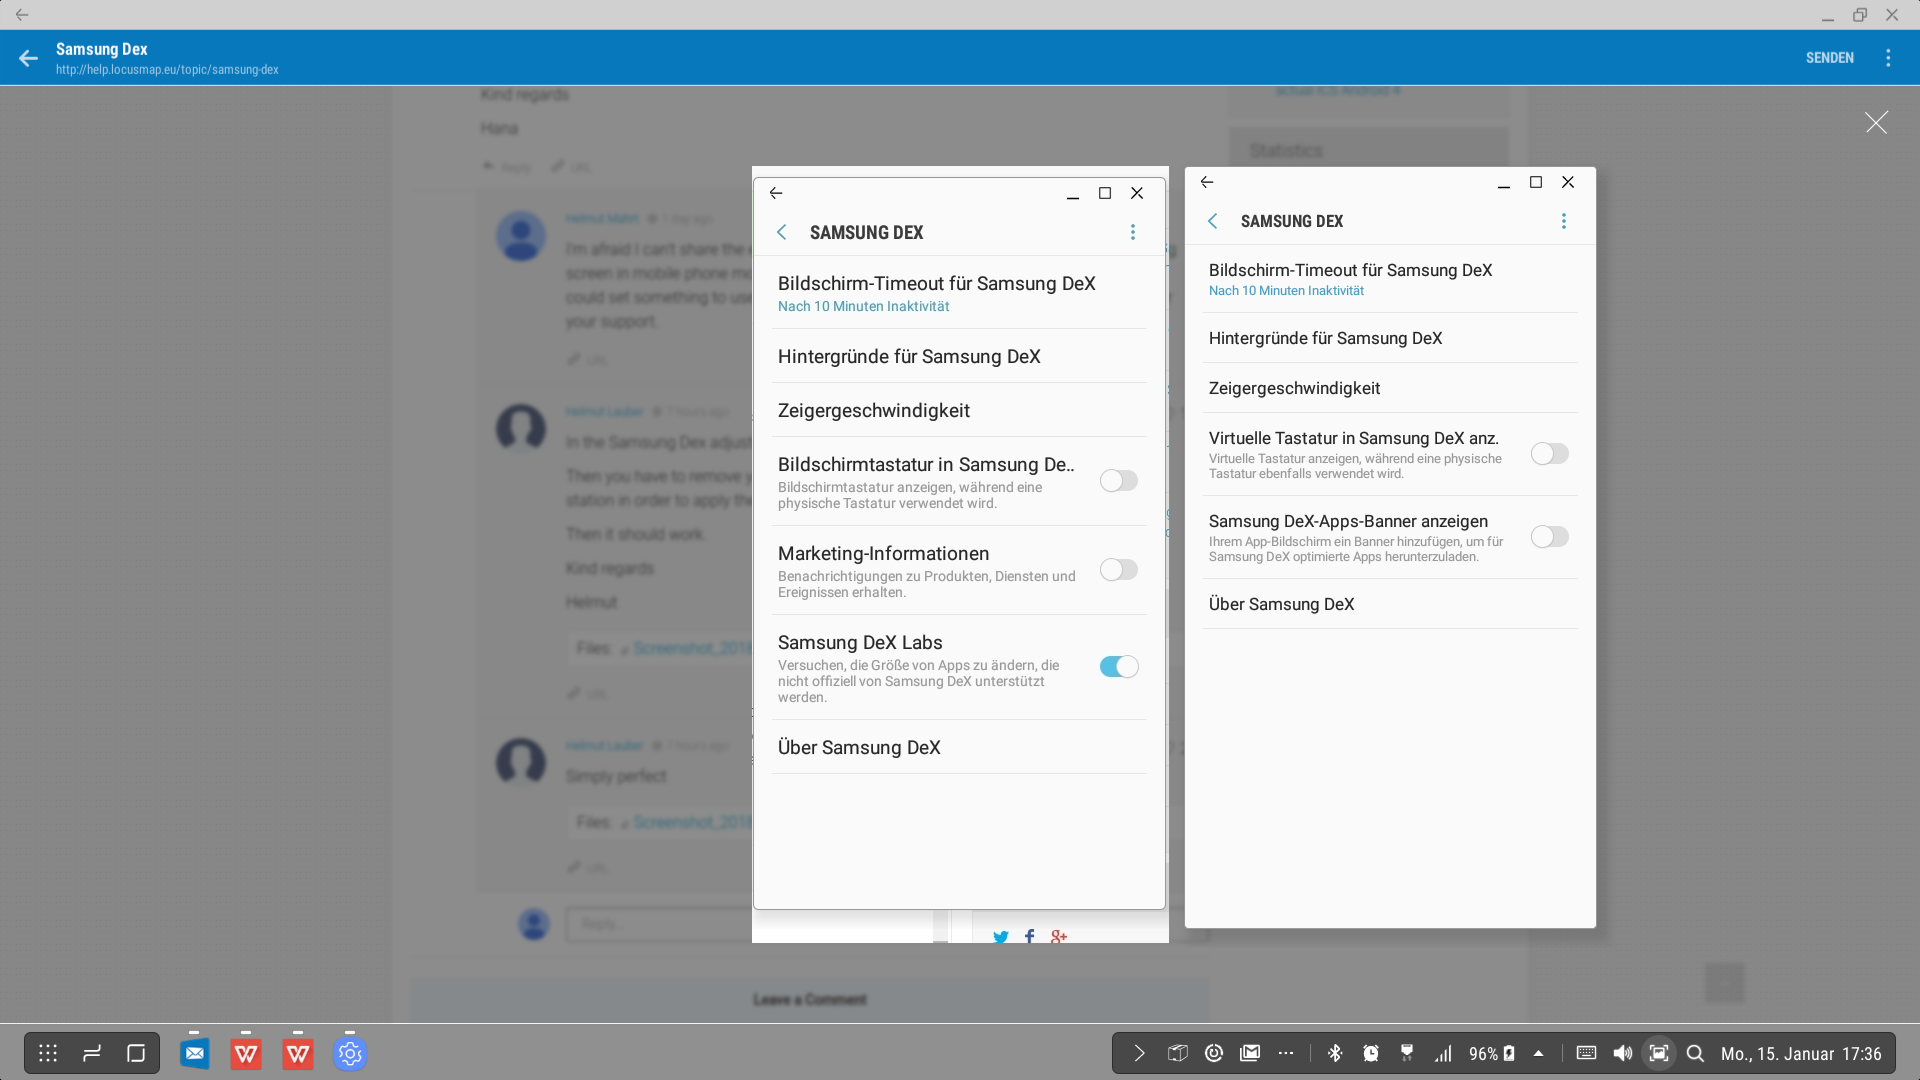This screenshot has width=1920, height=1080.
Task: Turn off the Samsung DeX Labs switch
Action: [1118, 667]
